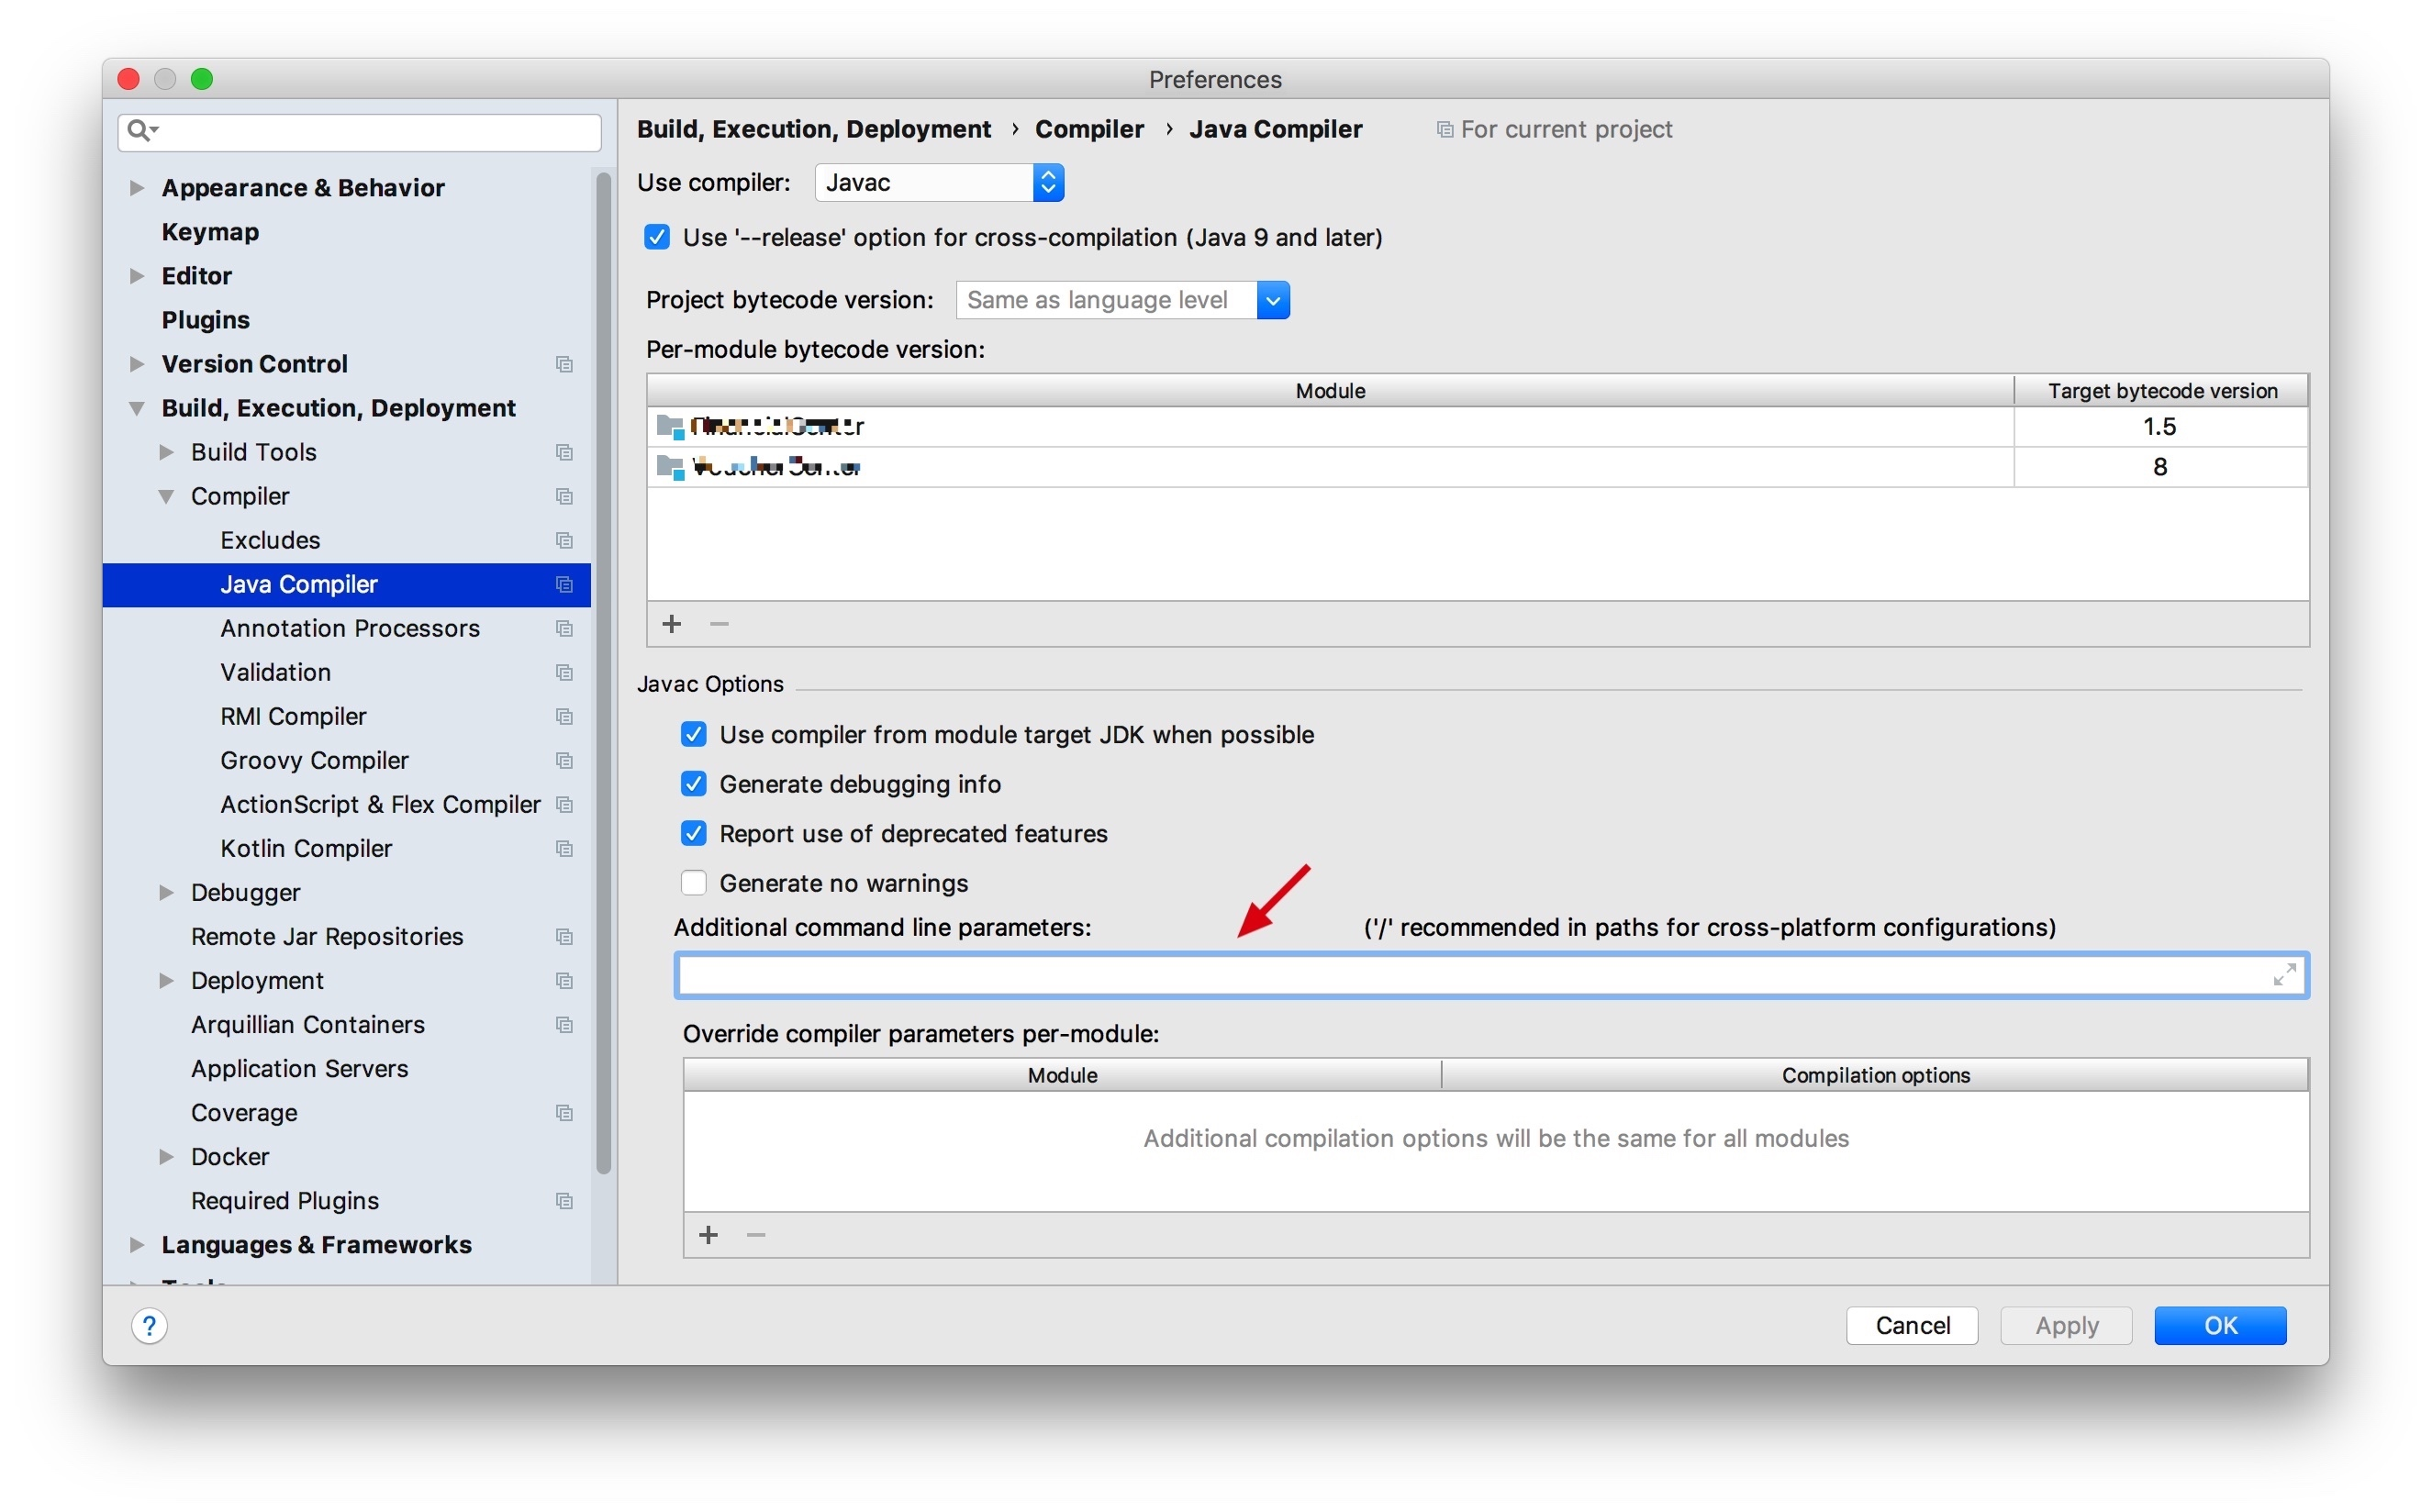
Task: Uncheck Generate debugging info
Action: click(x=693, y=784)
